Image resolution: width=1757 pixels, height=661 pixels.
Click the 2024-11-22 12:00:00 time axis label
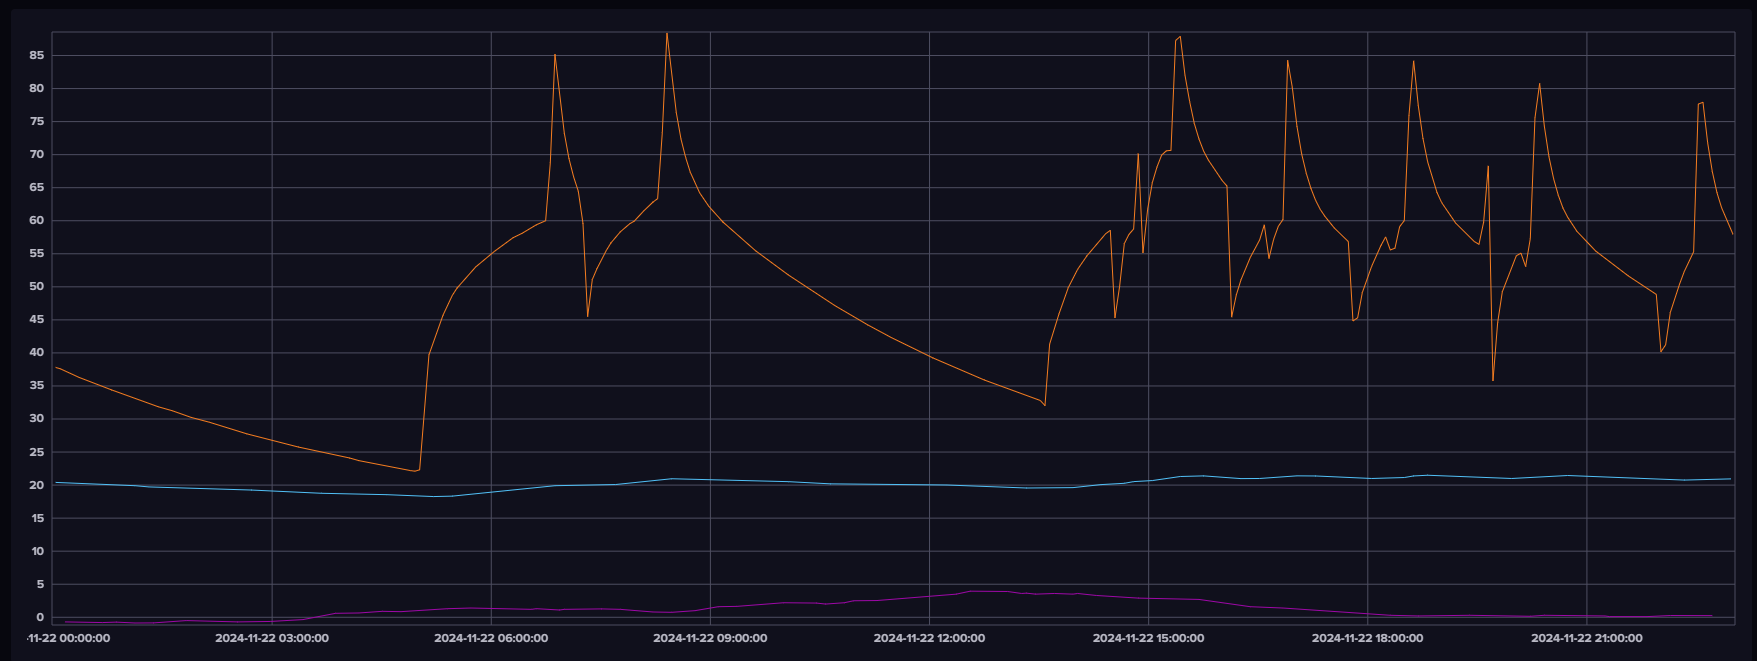pyautogui.click(x=929, y=638)
